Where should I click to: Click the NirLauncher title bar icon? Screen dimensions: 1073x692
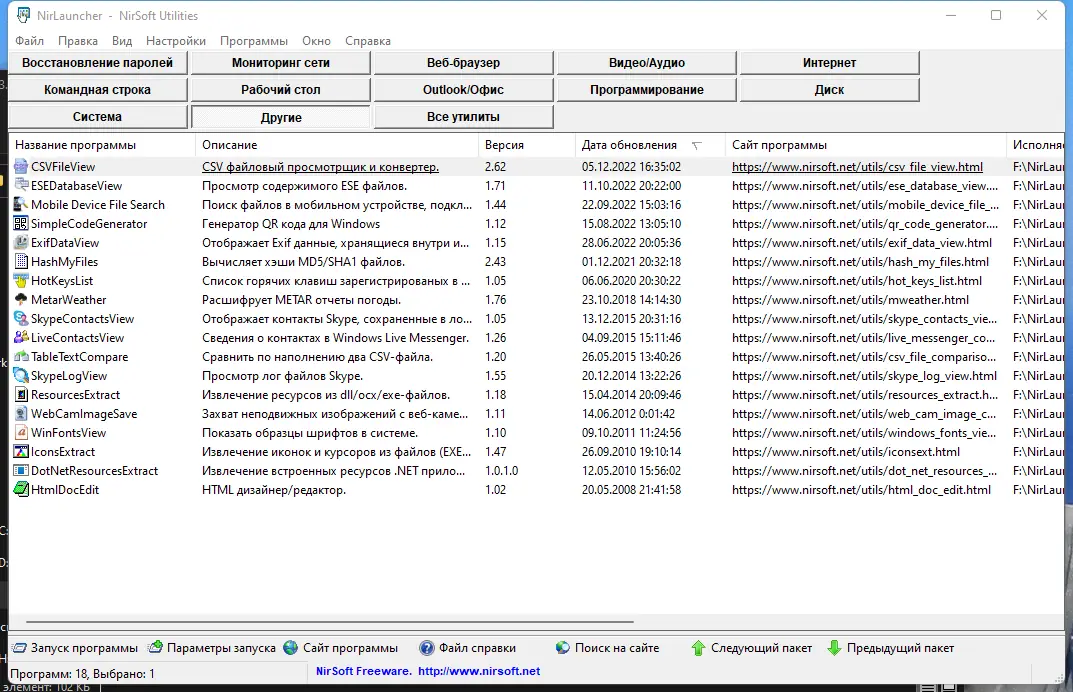(x=24, y=15)
